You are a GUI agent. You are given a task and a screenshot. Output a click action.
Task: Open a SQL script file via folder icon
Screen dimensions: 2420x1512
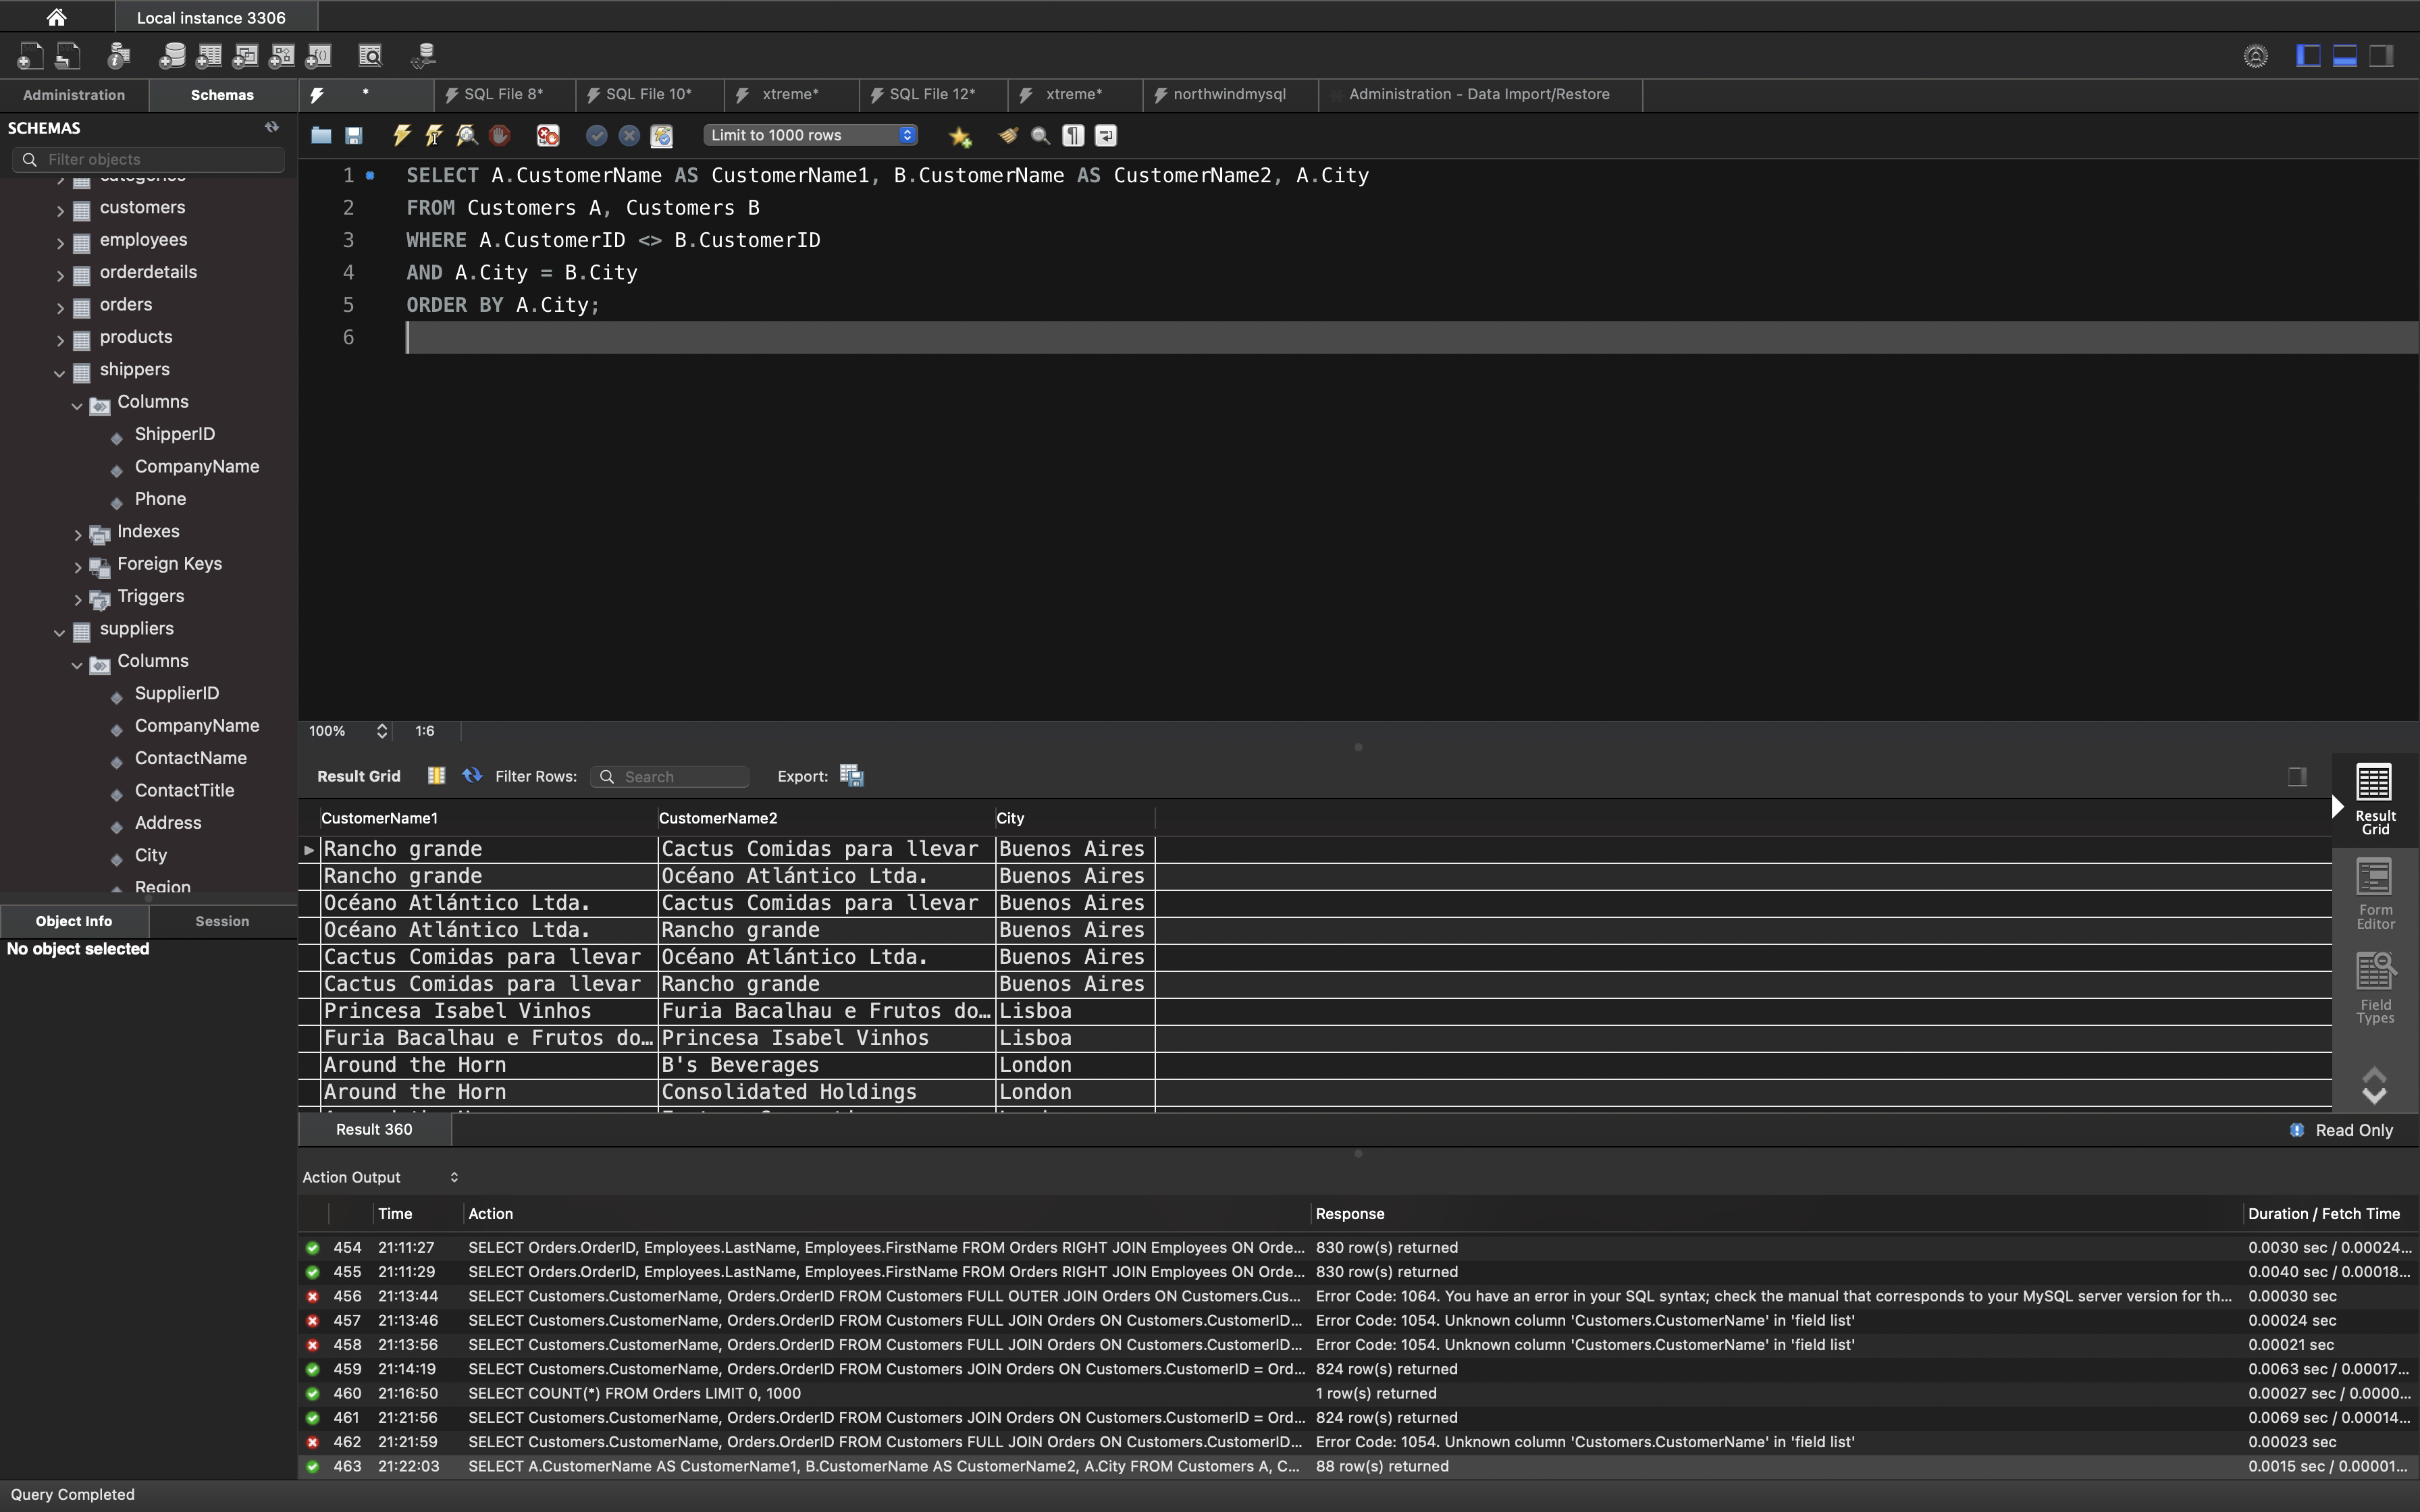pos(321,135)
